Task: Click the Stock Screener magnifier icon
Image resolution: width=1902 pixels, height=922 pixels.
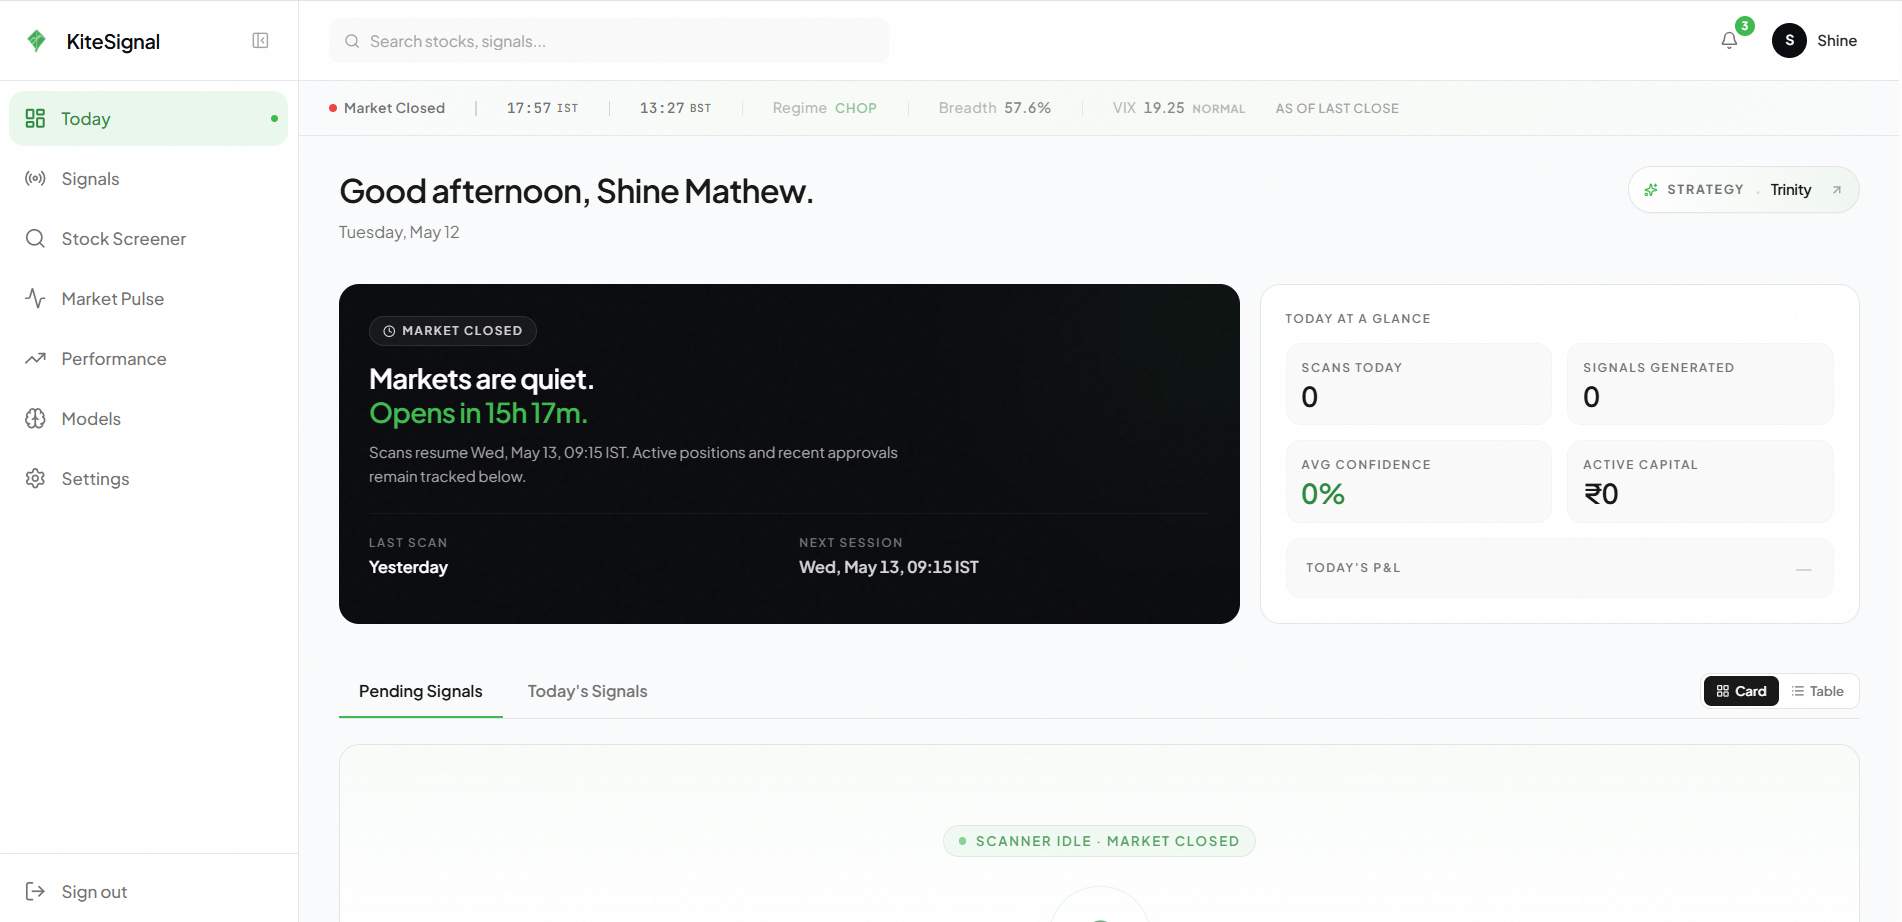Action: (35, 239)
